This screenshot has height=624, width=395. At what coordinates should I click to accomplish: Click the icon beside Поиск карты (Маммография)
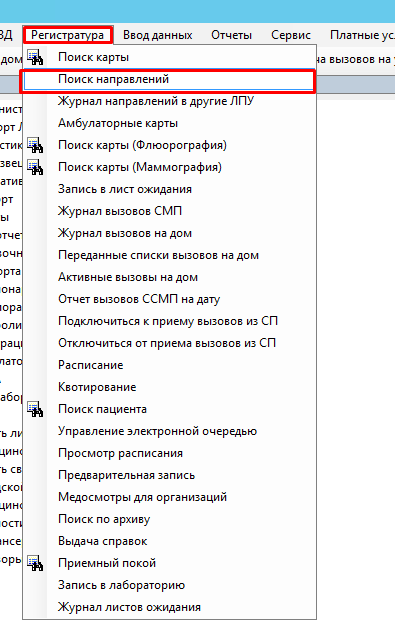pos(35,167)
